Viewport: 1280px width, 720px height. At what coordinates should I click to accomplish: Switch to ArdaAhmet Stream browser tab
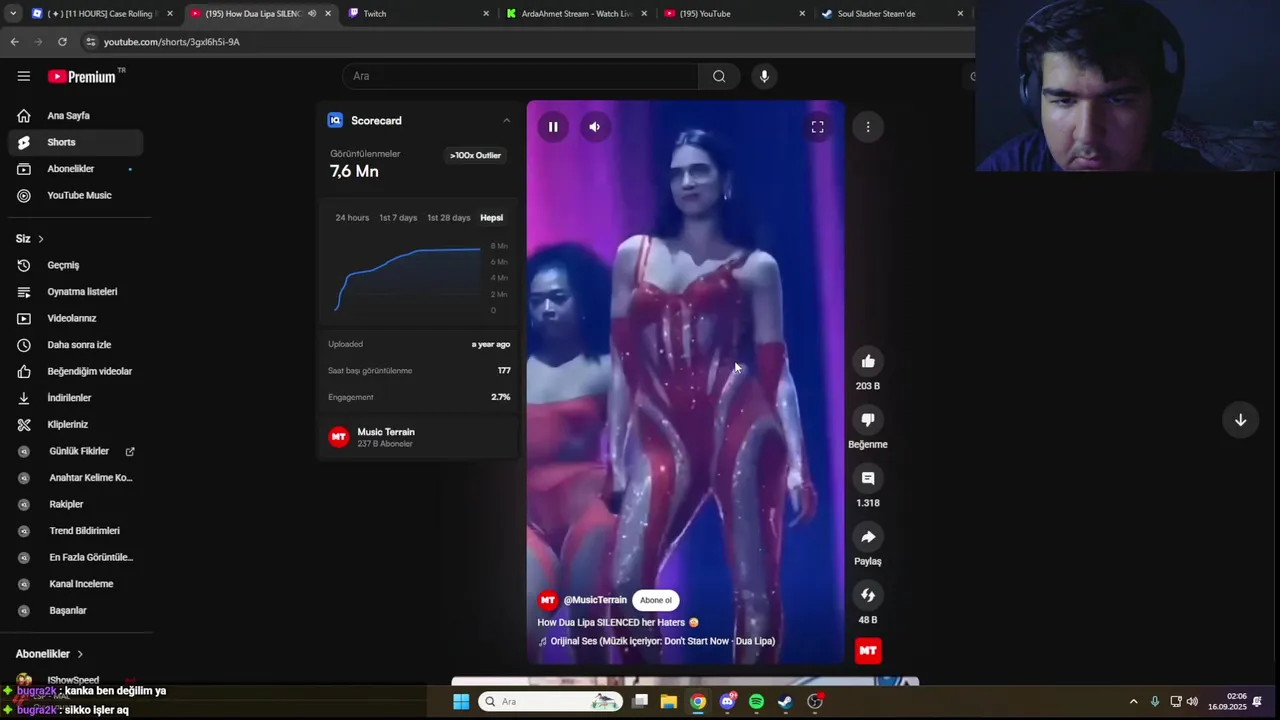[577, 14]
